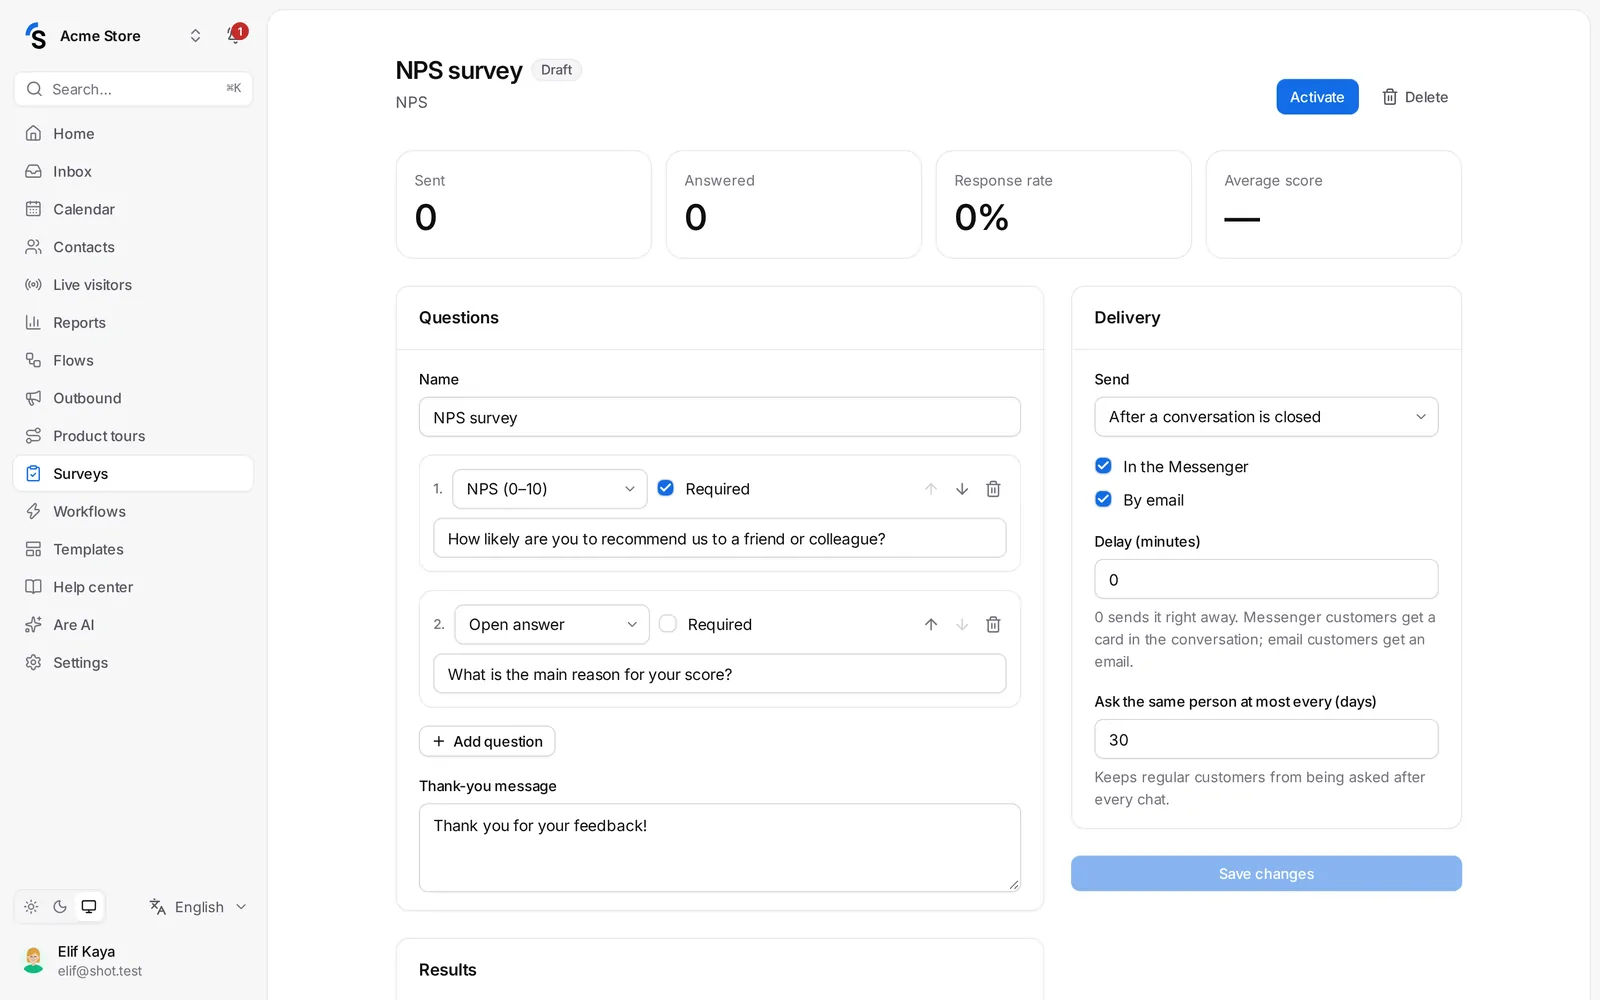Focus the survey Name field

click(720, 417)
